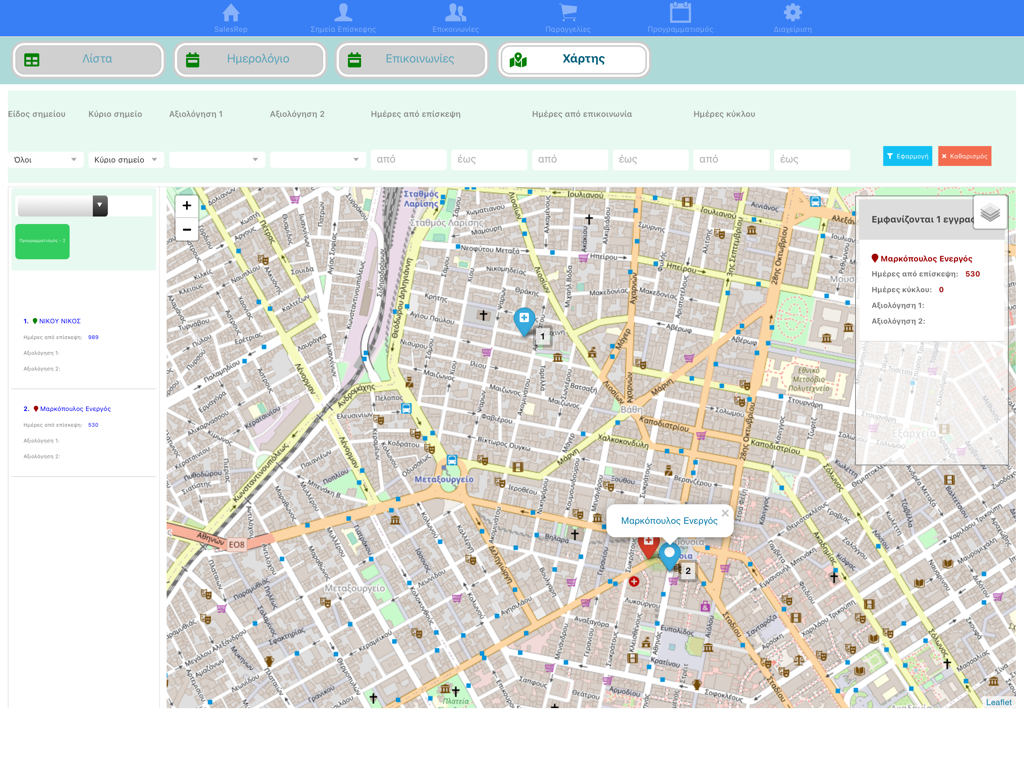Click the map layers stack icon
The height and width of the screenshot is (768, 1024).
coord(990,212)
